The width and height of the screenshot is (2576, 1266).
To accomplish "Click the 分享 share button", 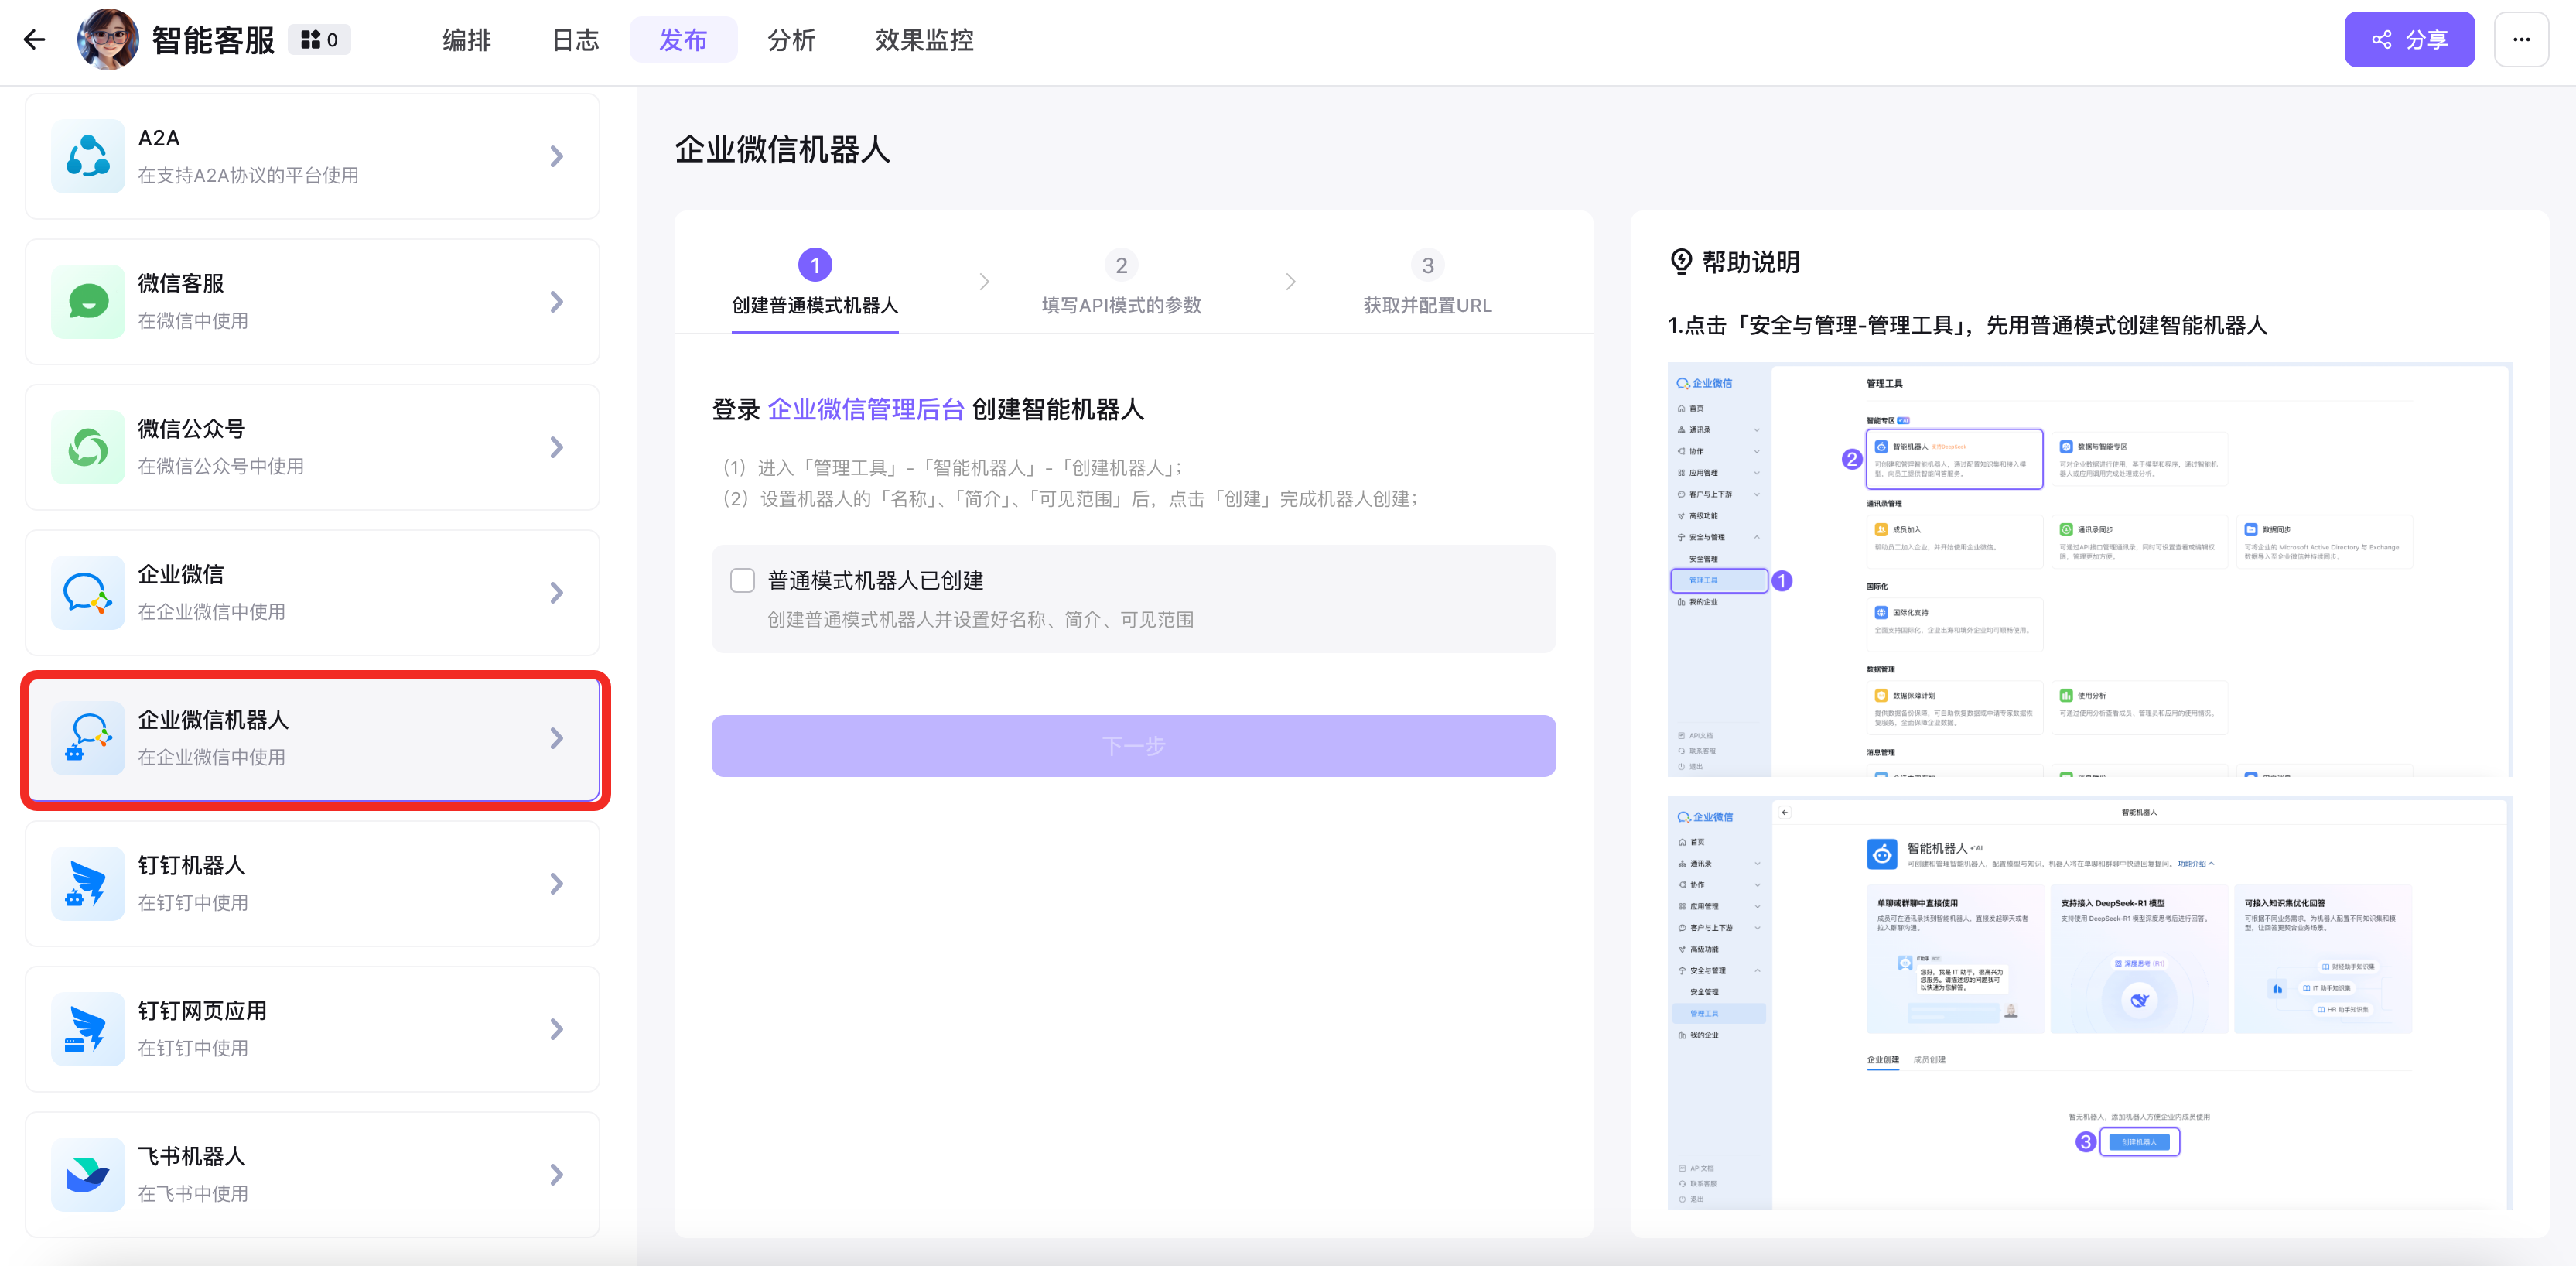I will 2409,40.
